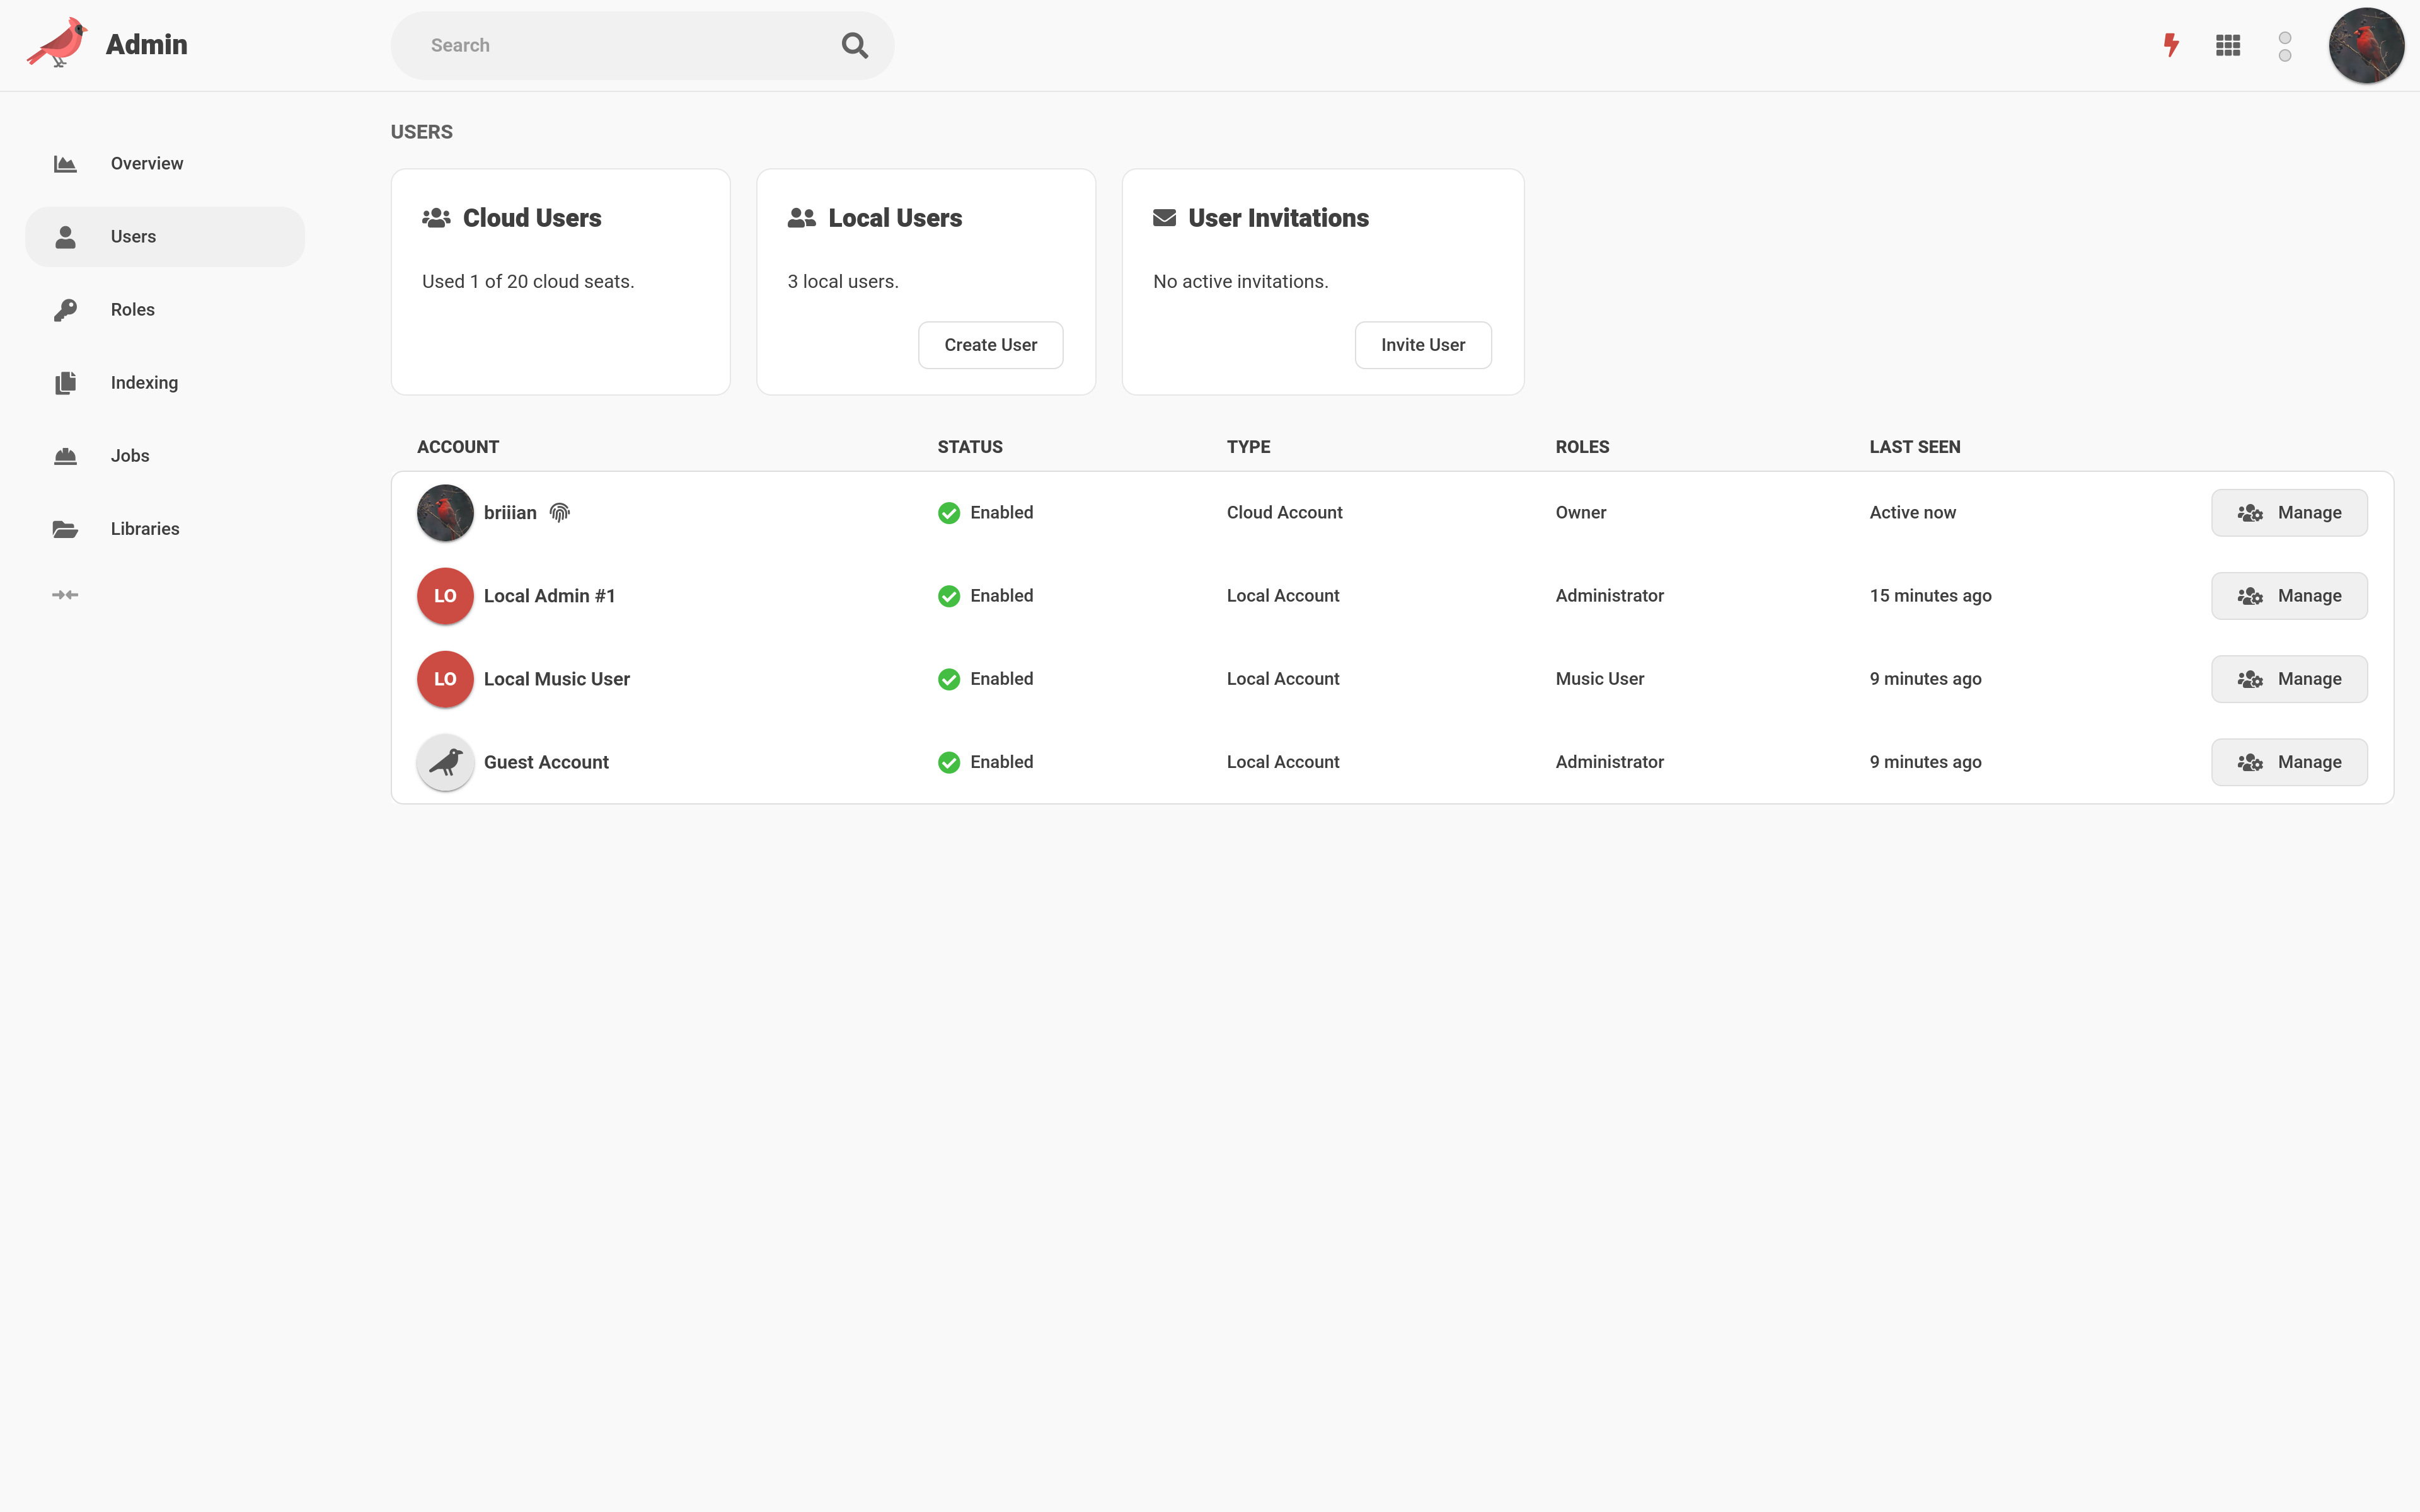Click the red lightning bolt icon

(2171, 45)
